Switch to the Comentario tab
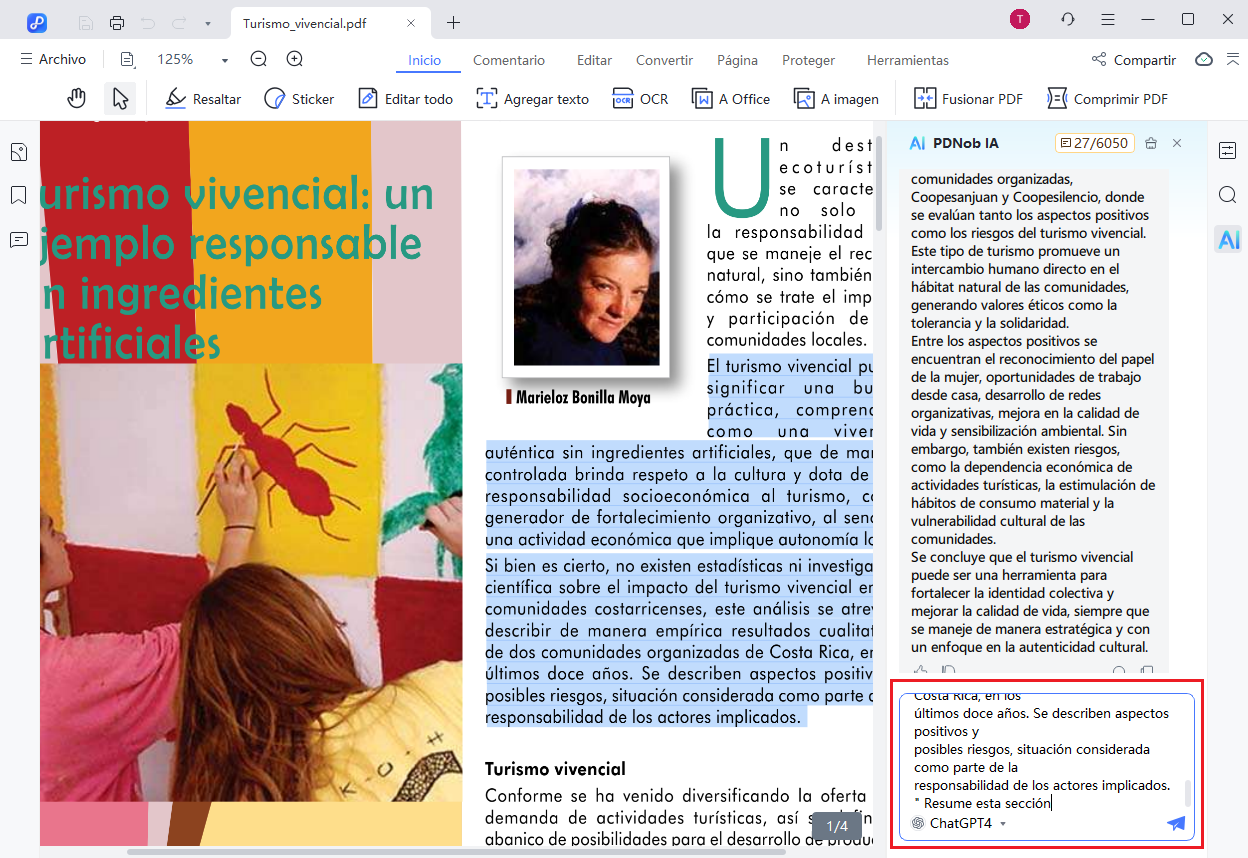This screenshot has height=858, width=1248. pyautogui.click(x=509, y=60)
